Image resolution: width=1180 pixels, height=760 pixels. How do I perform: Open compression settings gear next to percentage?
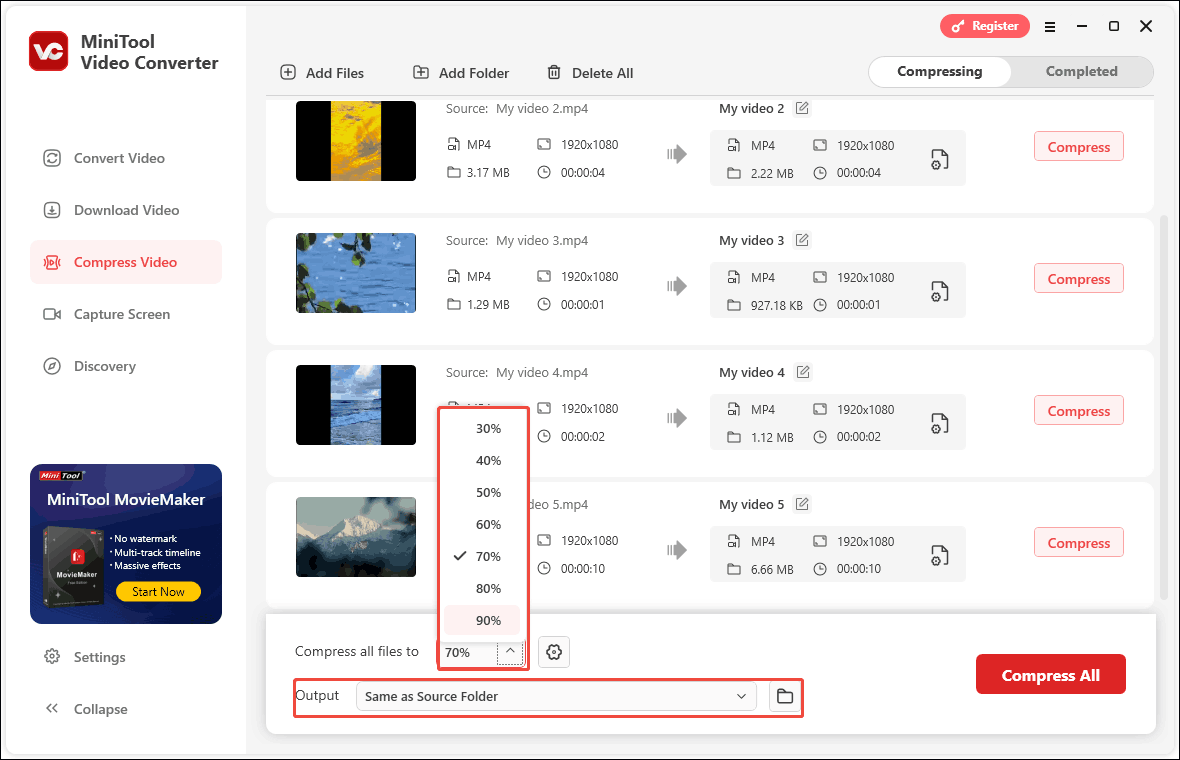(554, 652)
